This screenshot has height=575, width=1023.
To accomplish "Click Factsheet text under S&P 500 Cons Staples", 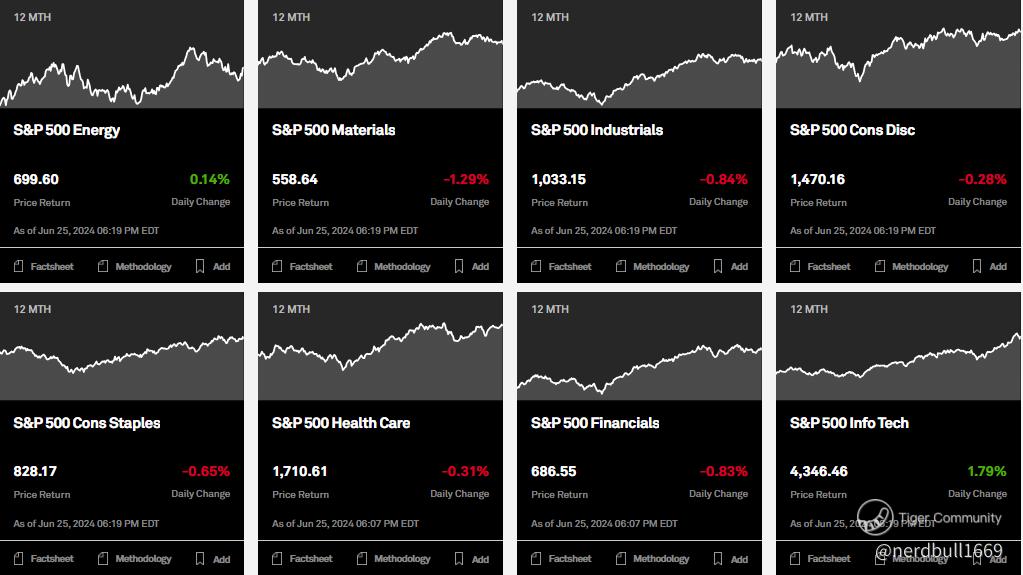I will pyautogui.click(x=52, y=559).
